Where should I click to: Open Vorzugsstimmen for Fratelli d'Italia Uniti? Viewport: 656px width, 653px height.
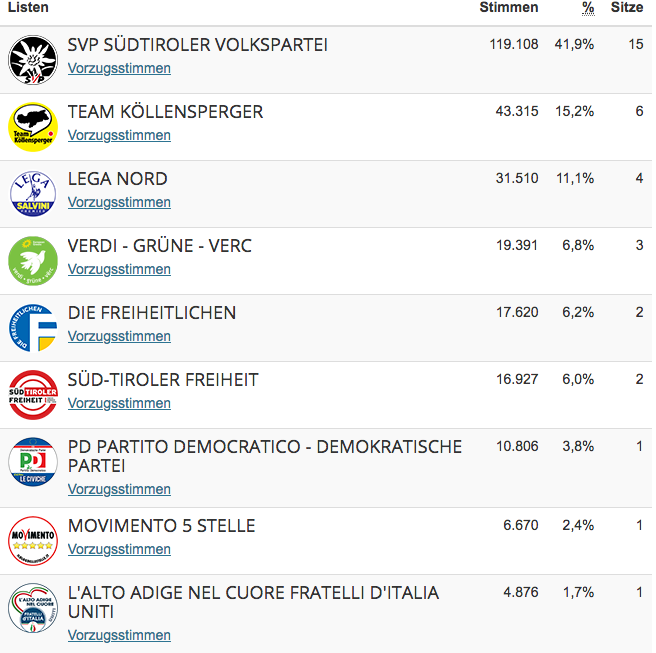[x=119, y=635]
